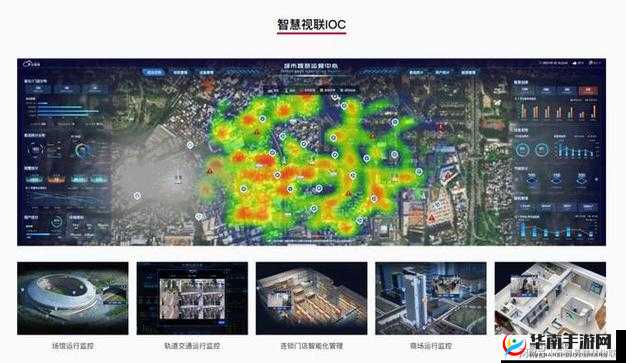The image size is (626, 363).
Task: Open the white floor-plan apartment thumbnail
Action: [550, 298]
